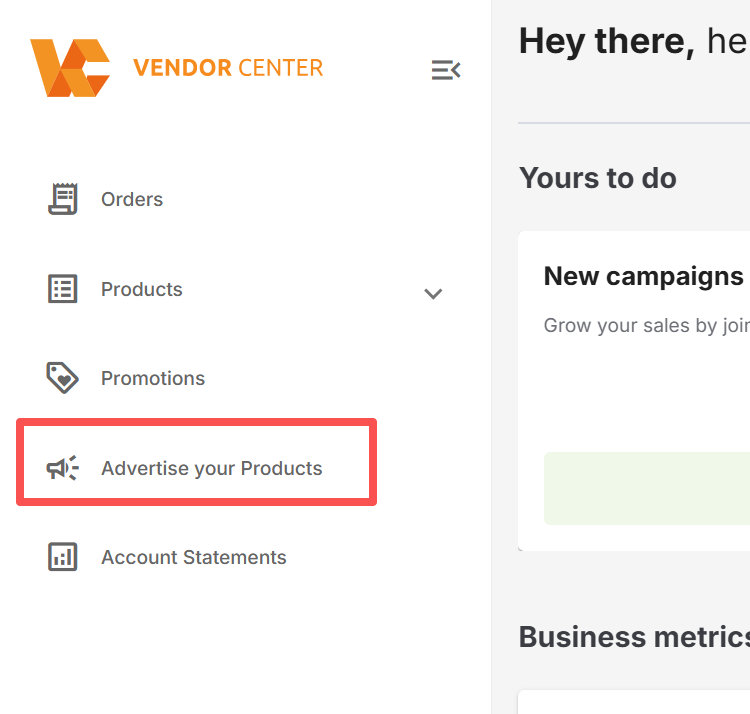Open the Orders menu item

point(132,199)
